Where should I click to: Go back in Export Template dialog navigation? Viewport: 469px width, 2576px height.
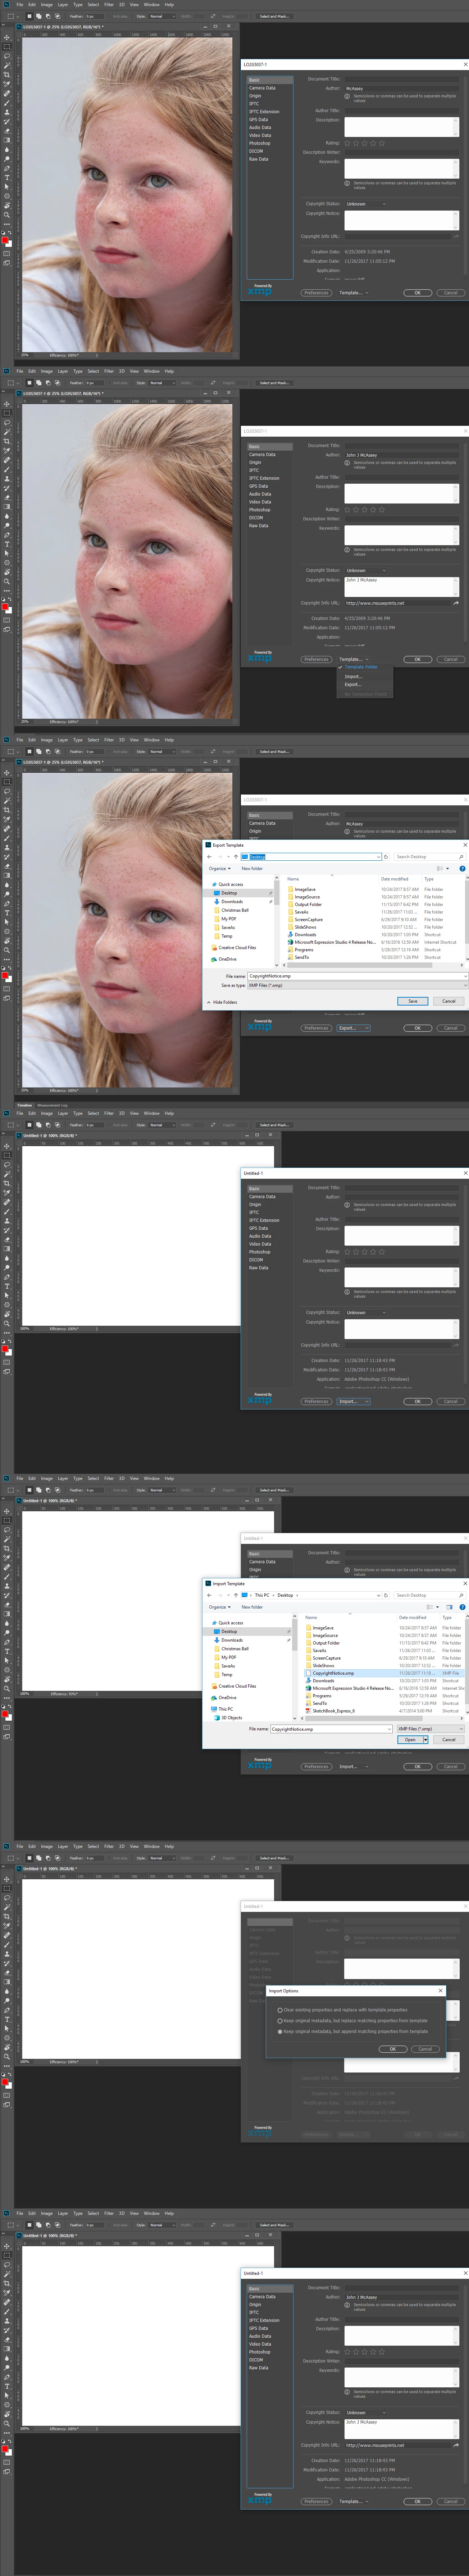209,857
